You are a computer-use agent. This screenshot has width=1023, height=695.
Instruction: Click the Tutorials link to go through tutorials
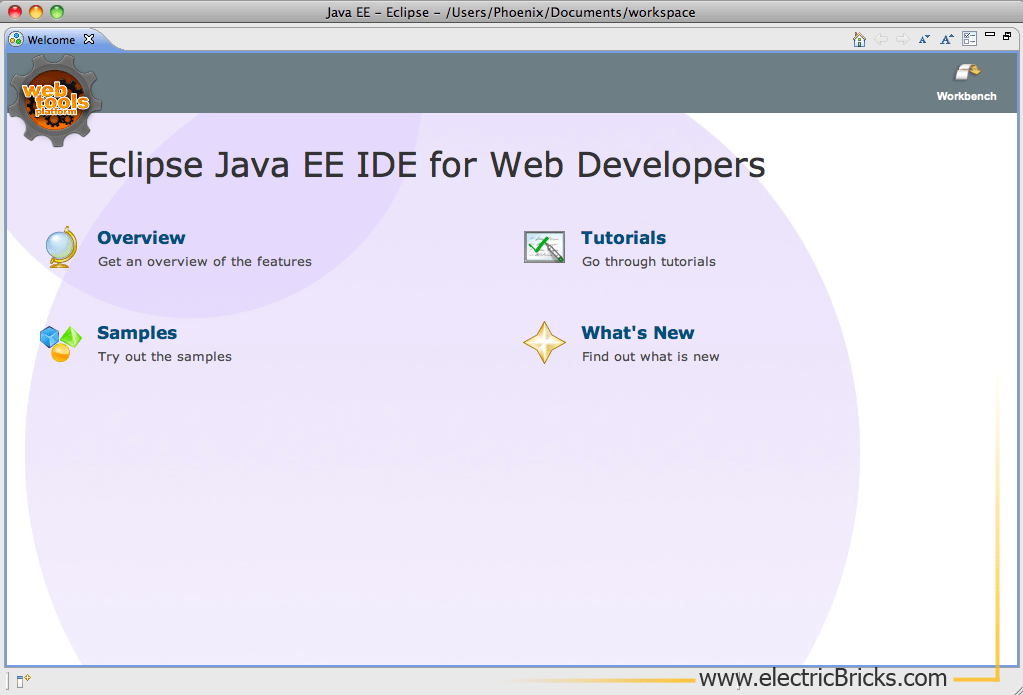pyautogui.click(x=623, y=238)
